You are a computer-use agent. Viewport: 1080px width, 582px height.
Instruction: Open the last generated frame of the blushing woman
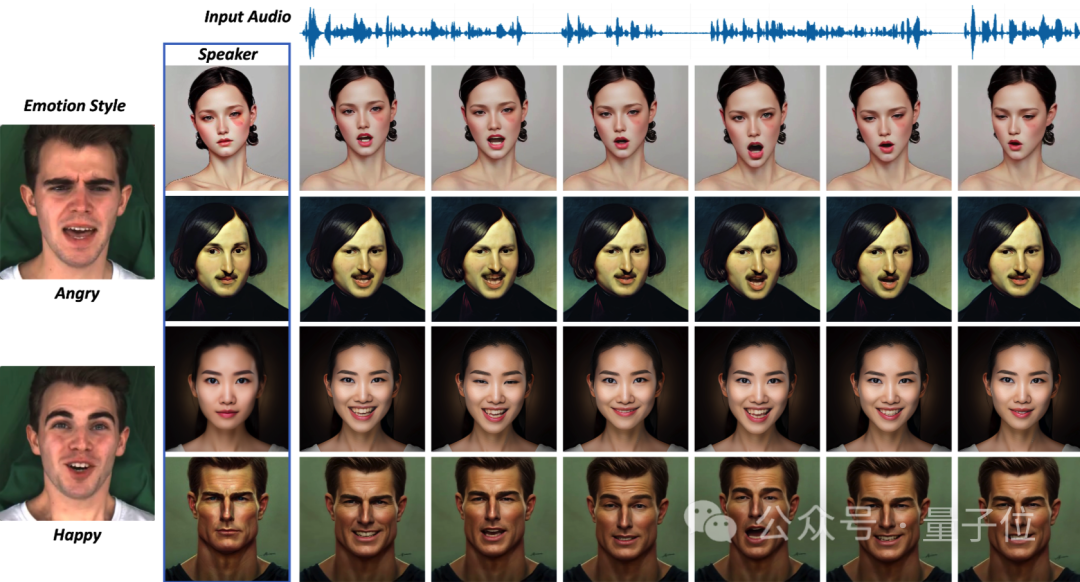[1019, 128]
